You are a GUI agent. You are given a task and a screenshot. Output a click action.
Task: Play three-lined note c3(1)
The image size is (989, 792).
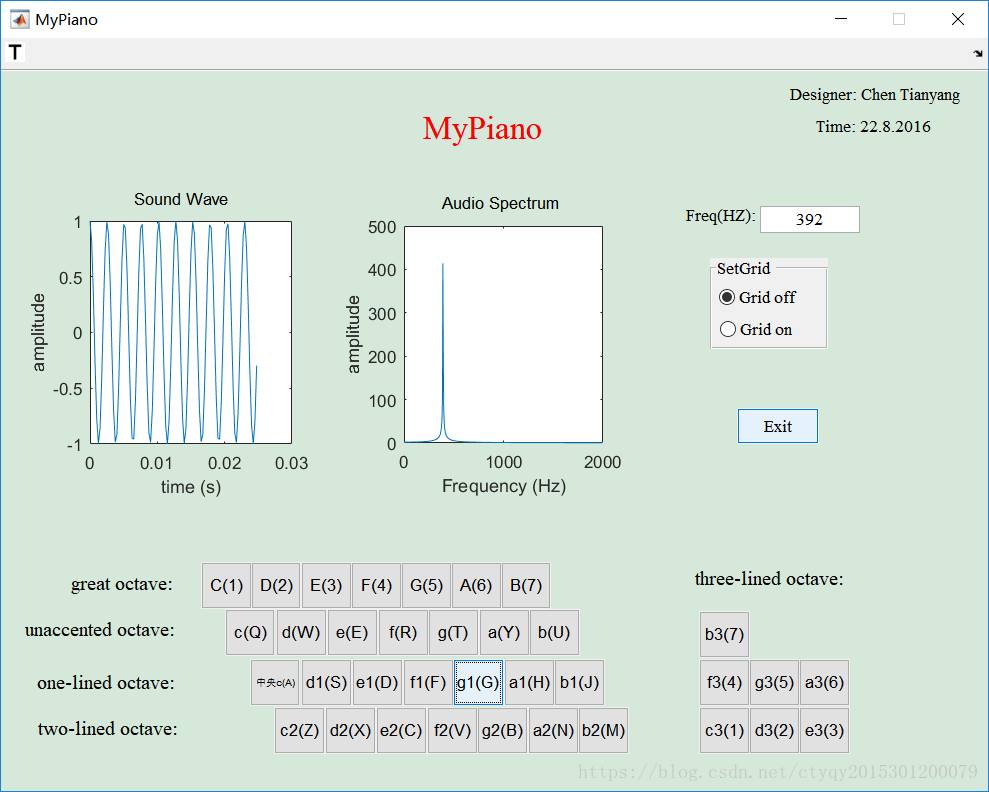(724, 730)
